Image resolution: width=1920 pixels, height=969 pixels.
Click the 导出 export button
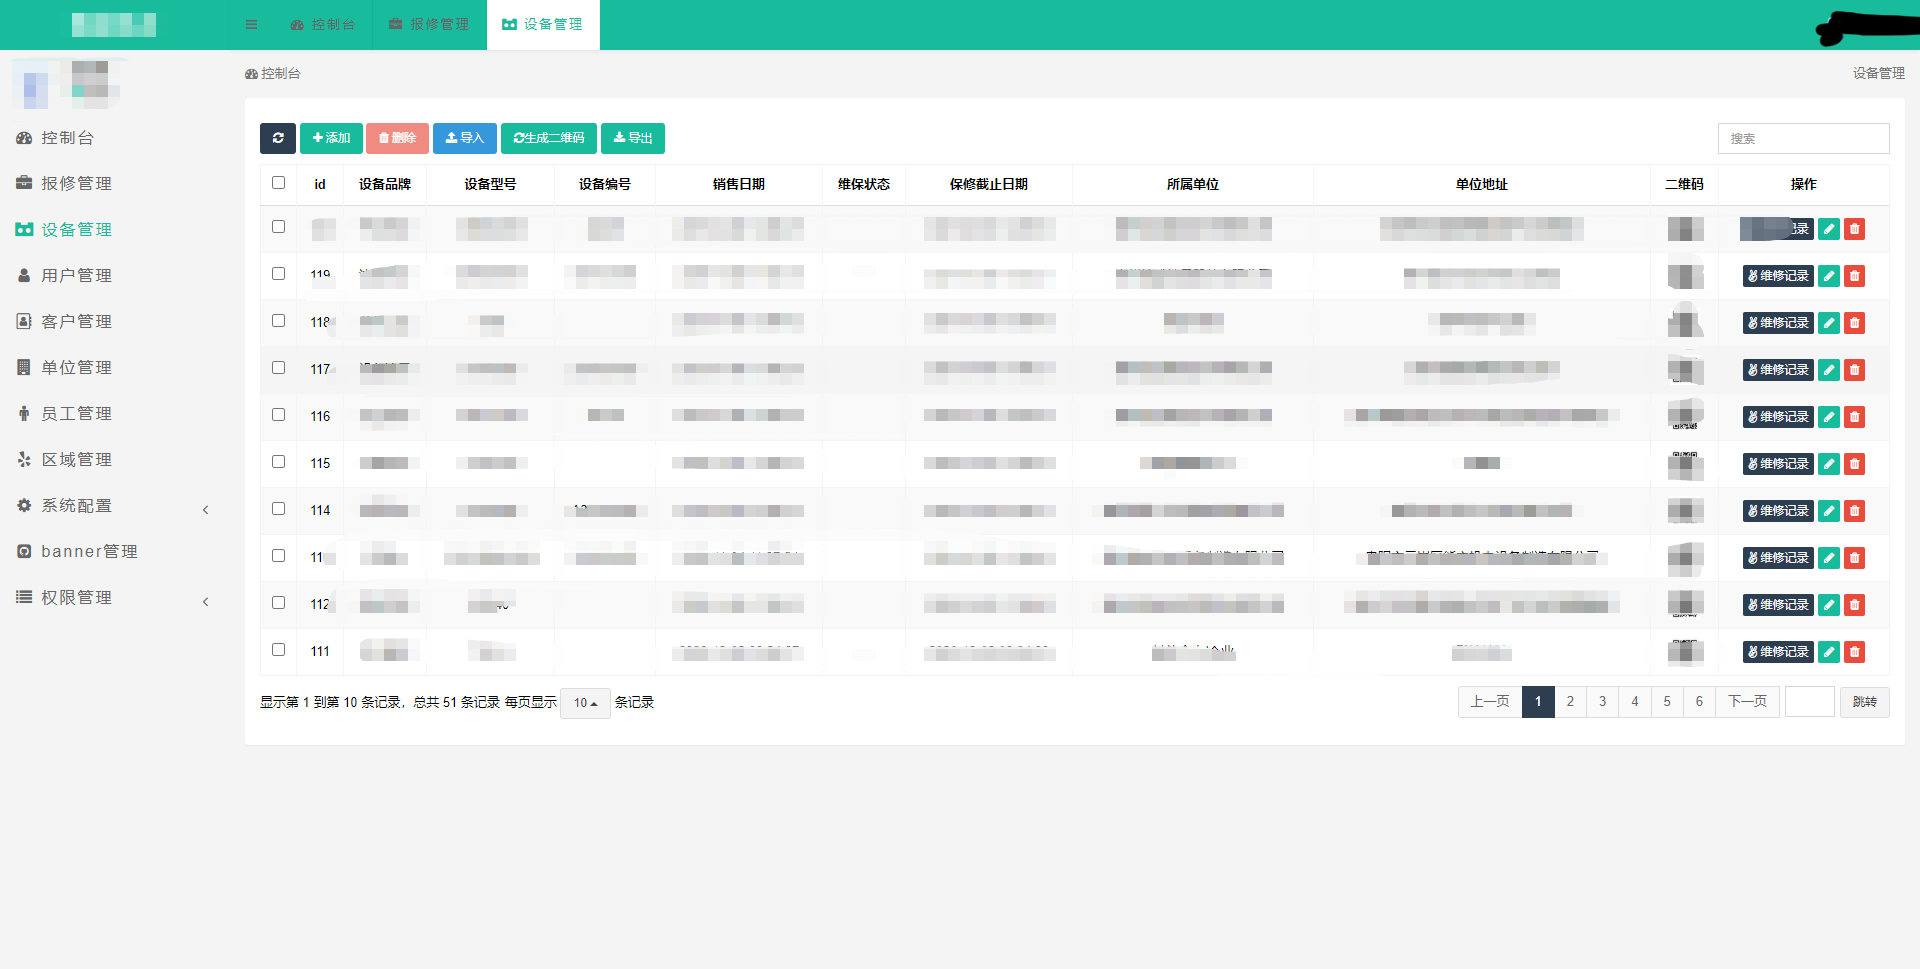pos(632,138)
